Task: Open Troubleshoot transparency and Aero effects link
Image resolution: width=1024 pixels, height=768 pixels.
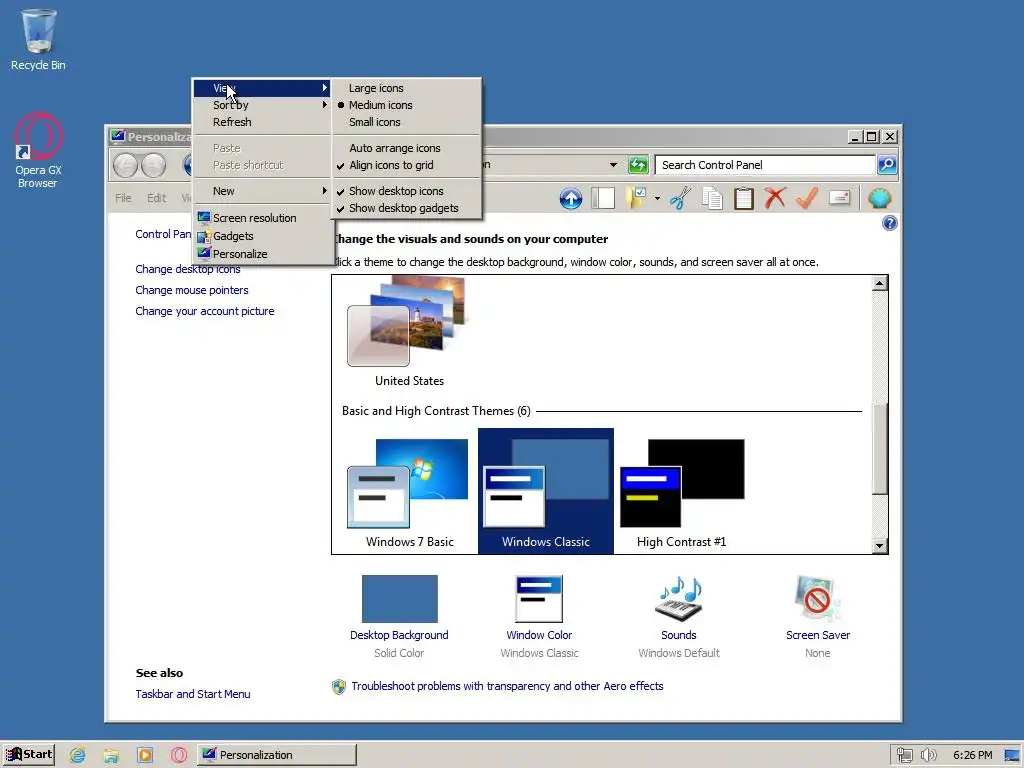Action: point(507,686)
